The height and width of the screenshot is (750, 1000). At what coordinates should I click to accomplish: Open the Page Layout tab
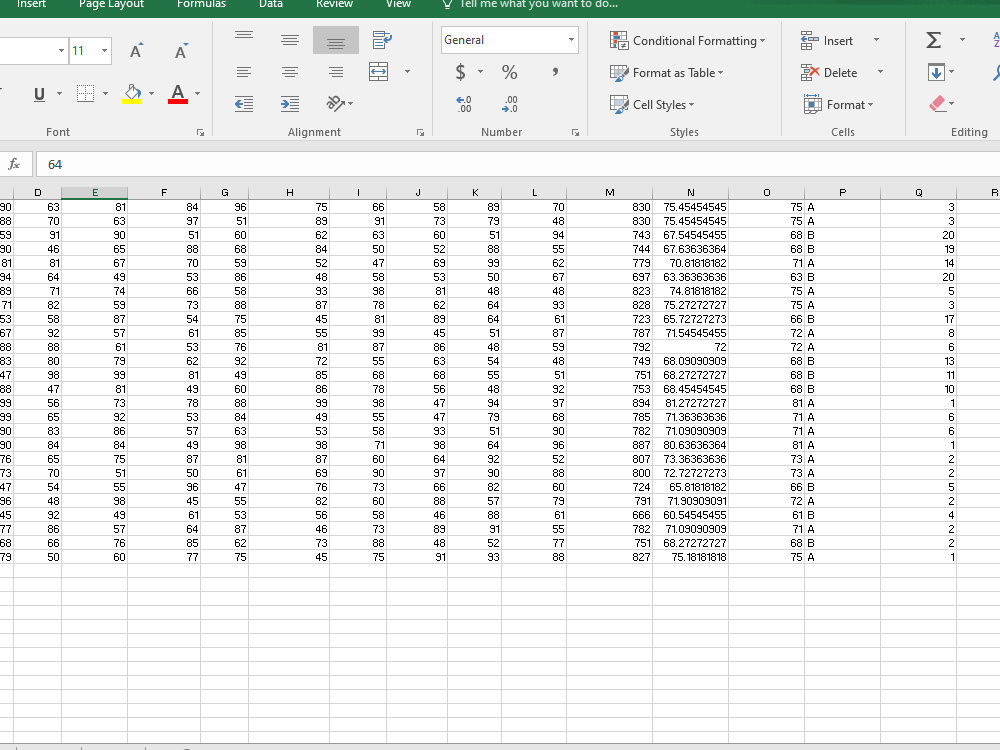(x=111, y=4)
